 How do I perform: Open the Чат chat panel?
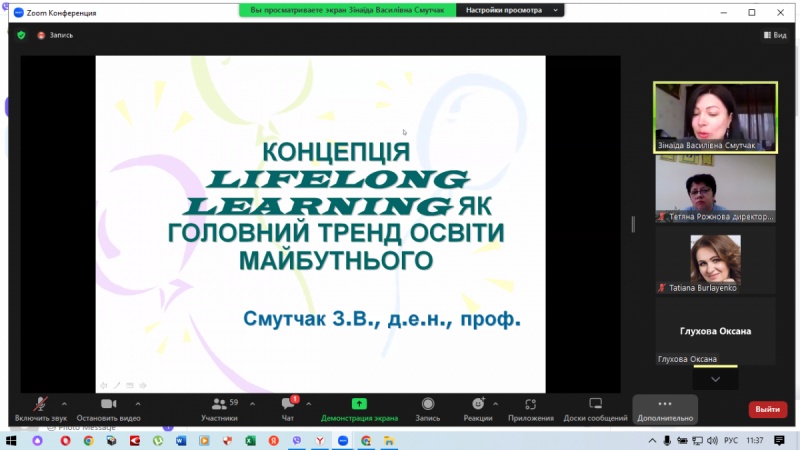pos(288,409)
